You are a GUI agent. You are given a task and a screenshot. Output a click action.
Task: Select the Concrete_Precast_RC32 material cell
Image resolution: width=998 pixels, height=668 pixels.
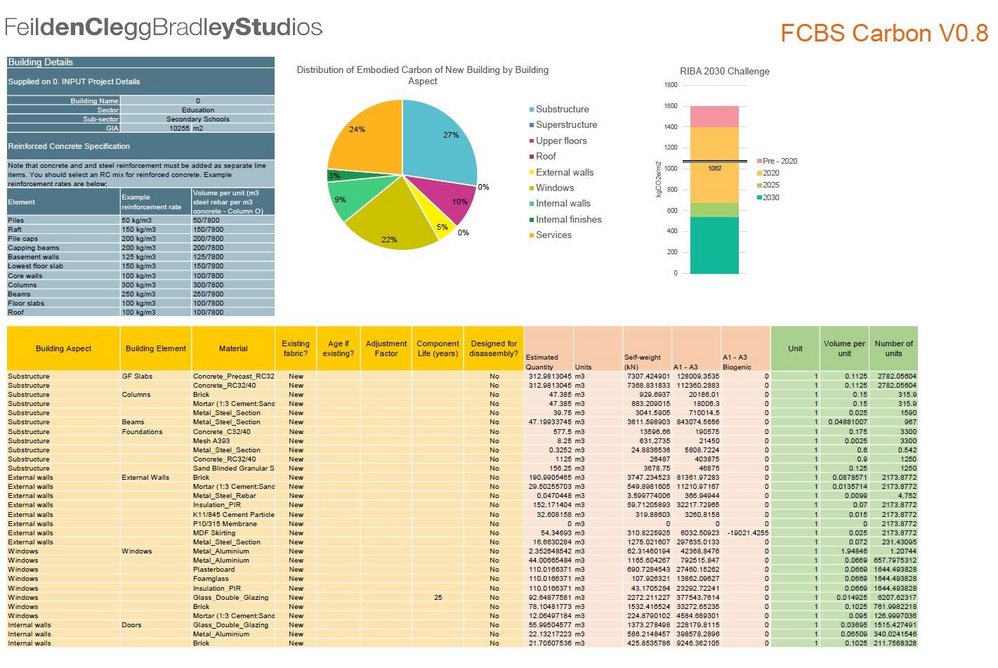pos(233,377)
